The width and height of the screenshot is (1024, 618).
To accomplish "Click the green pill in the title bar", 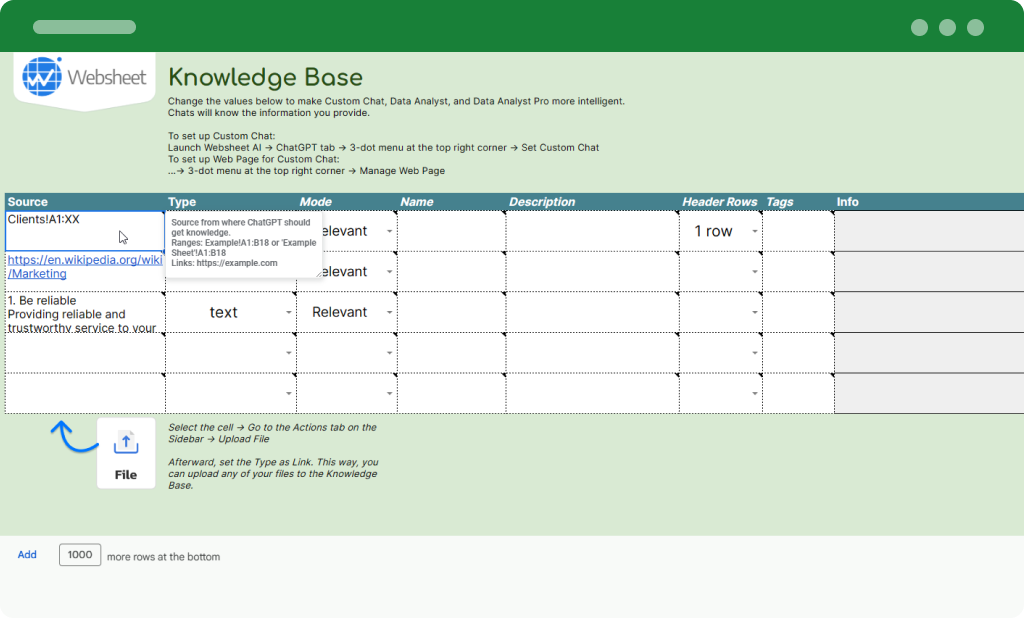I will 84,25.
